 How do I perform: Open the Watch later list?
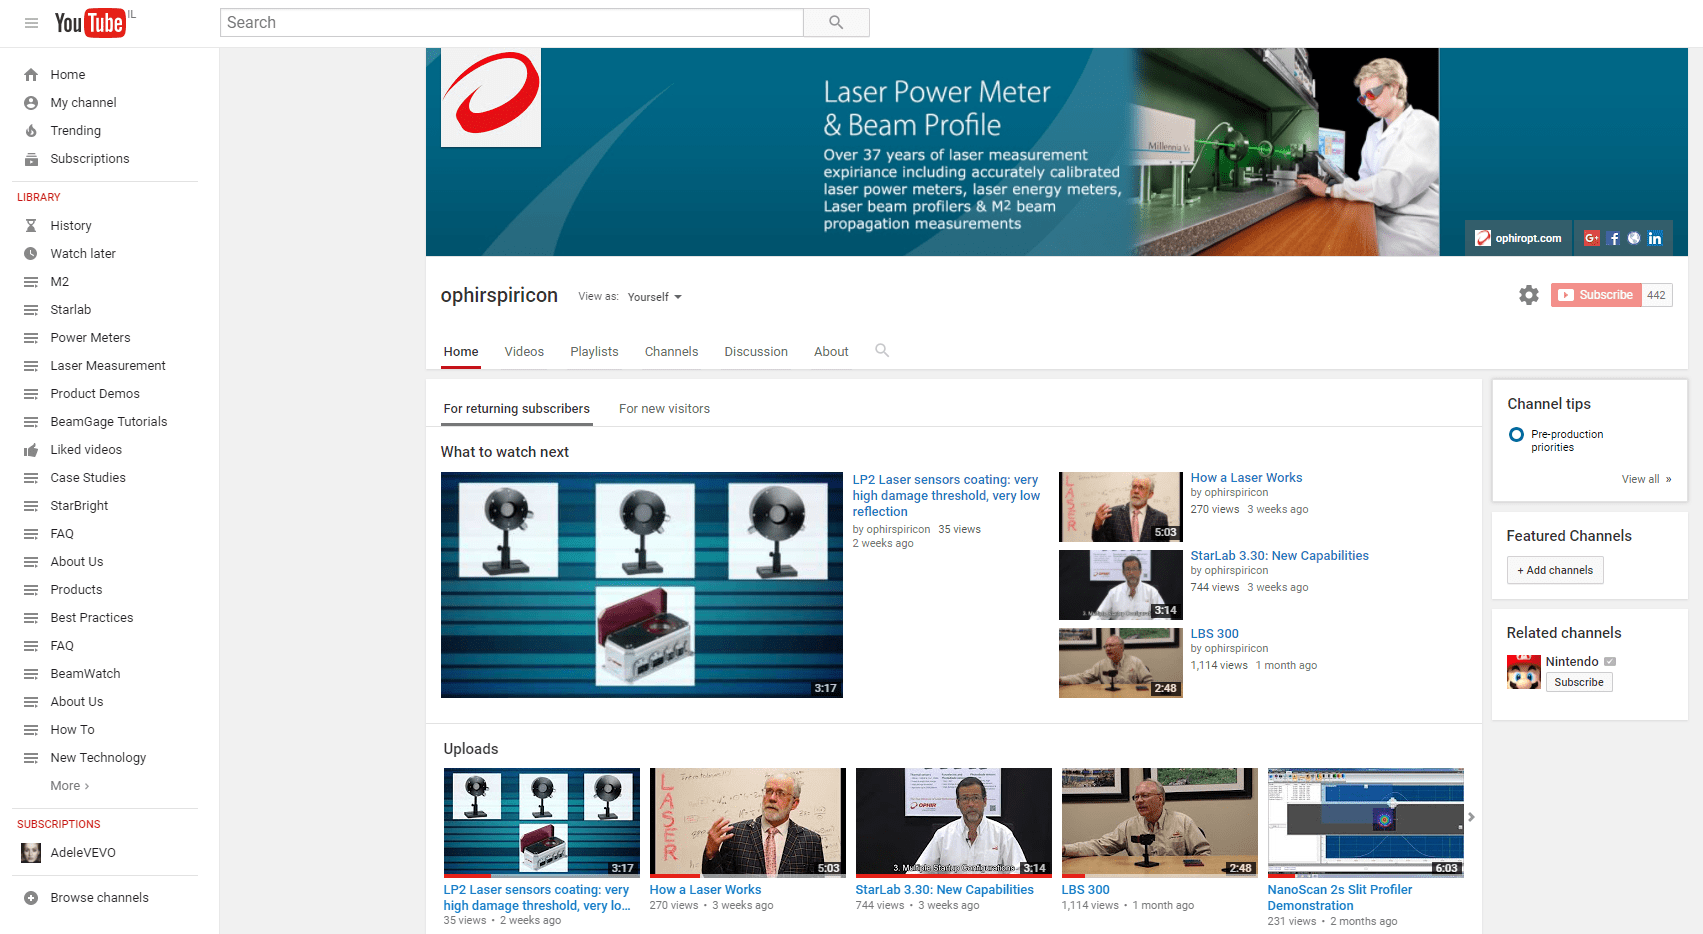click(x=83, y=254)
